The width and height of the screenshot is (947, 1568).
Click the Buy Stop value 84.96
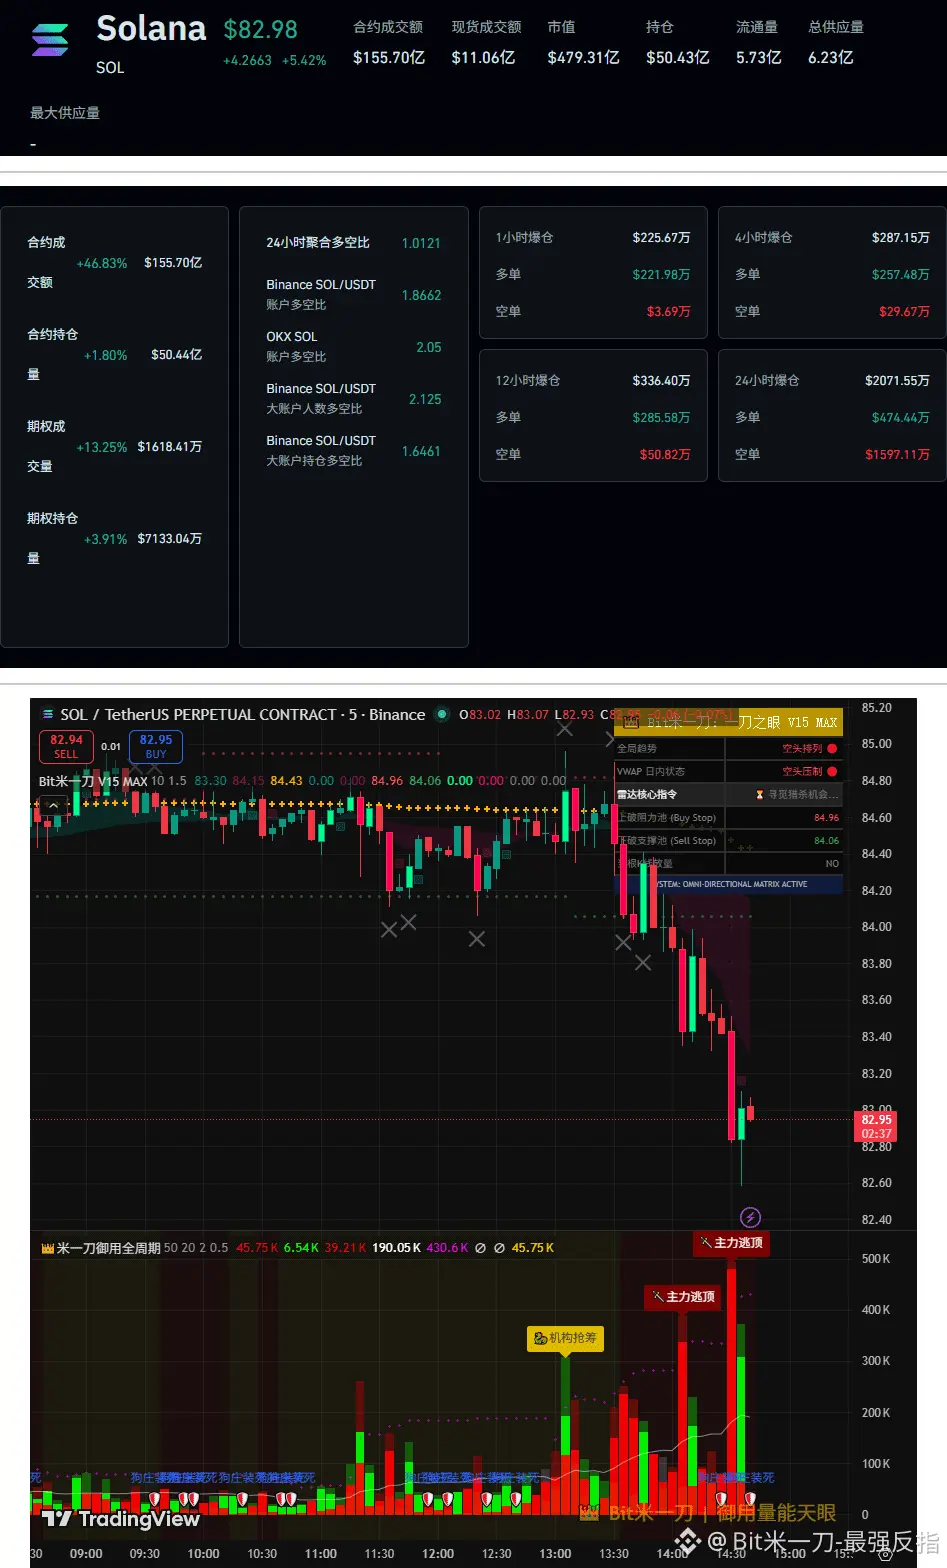tap(826, 818)
